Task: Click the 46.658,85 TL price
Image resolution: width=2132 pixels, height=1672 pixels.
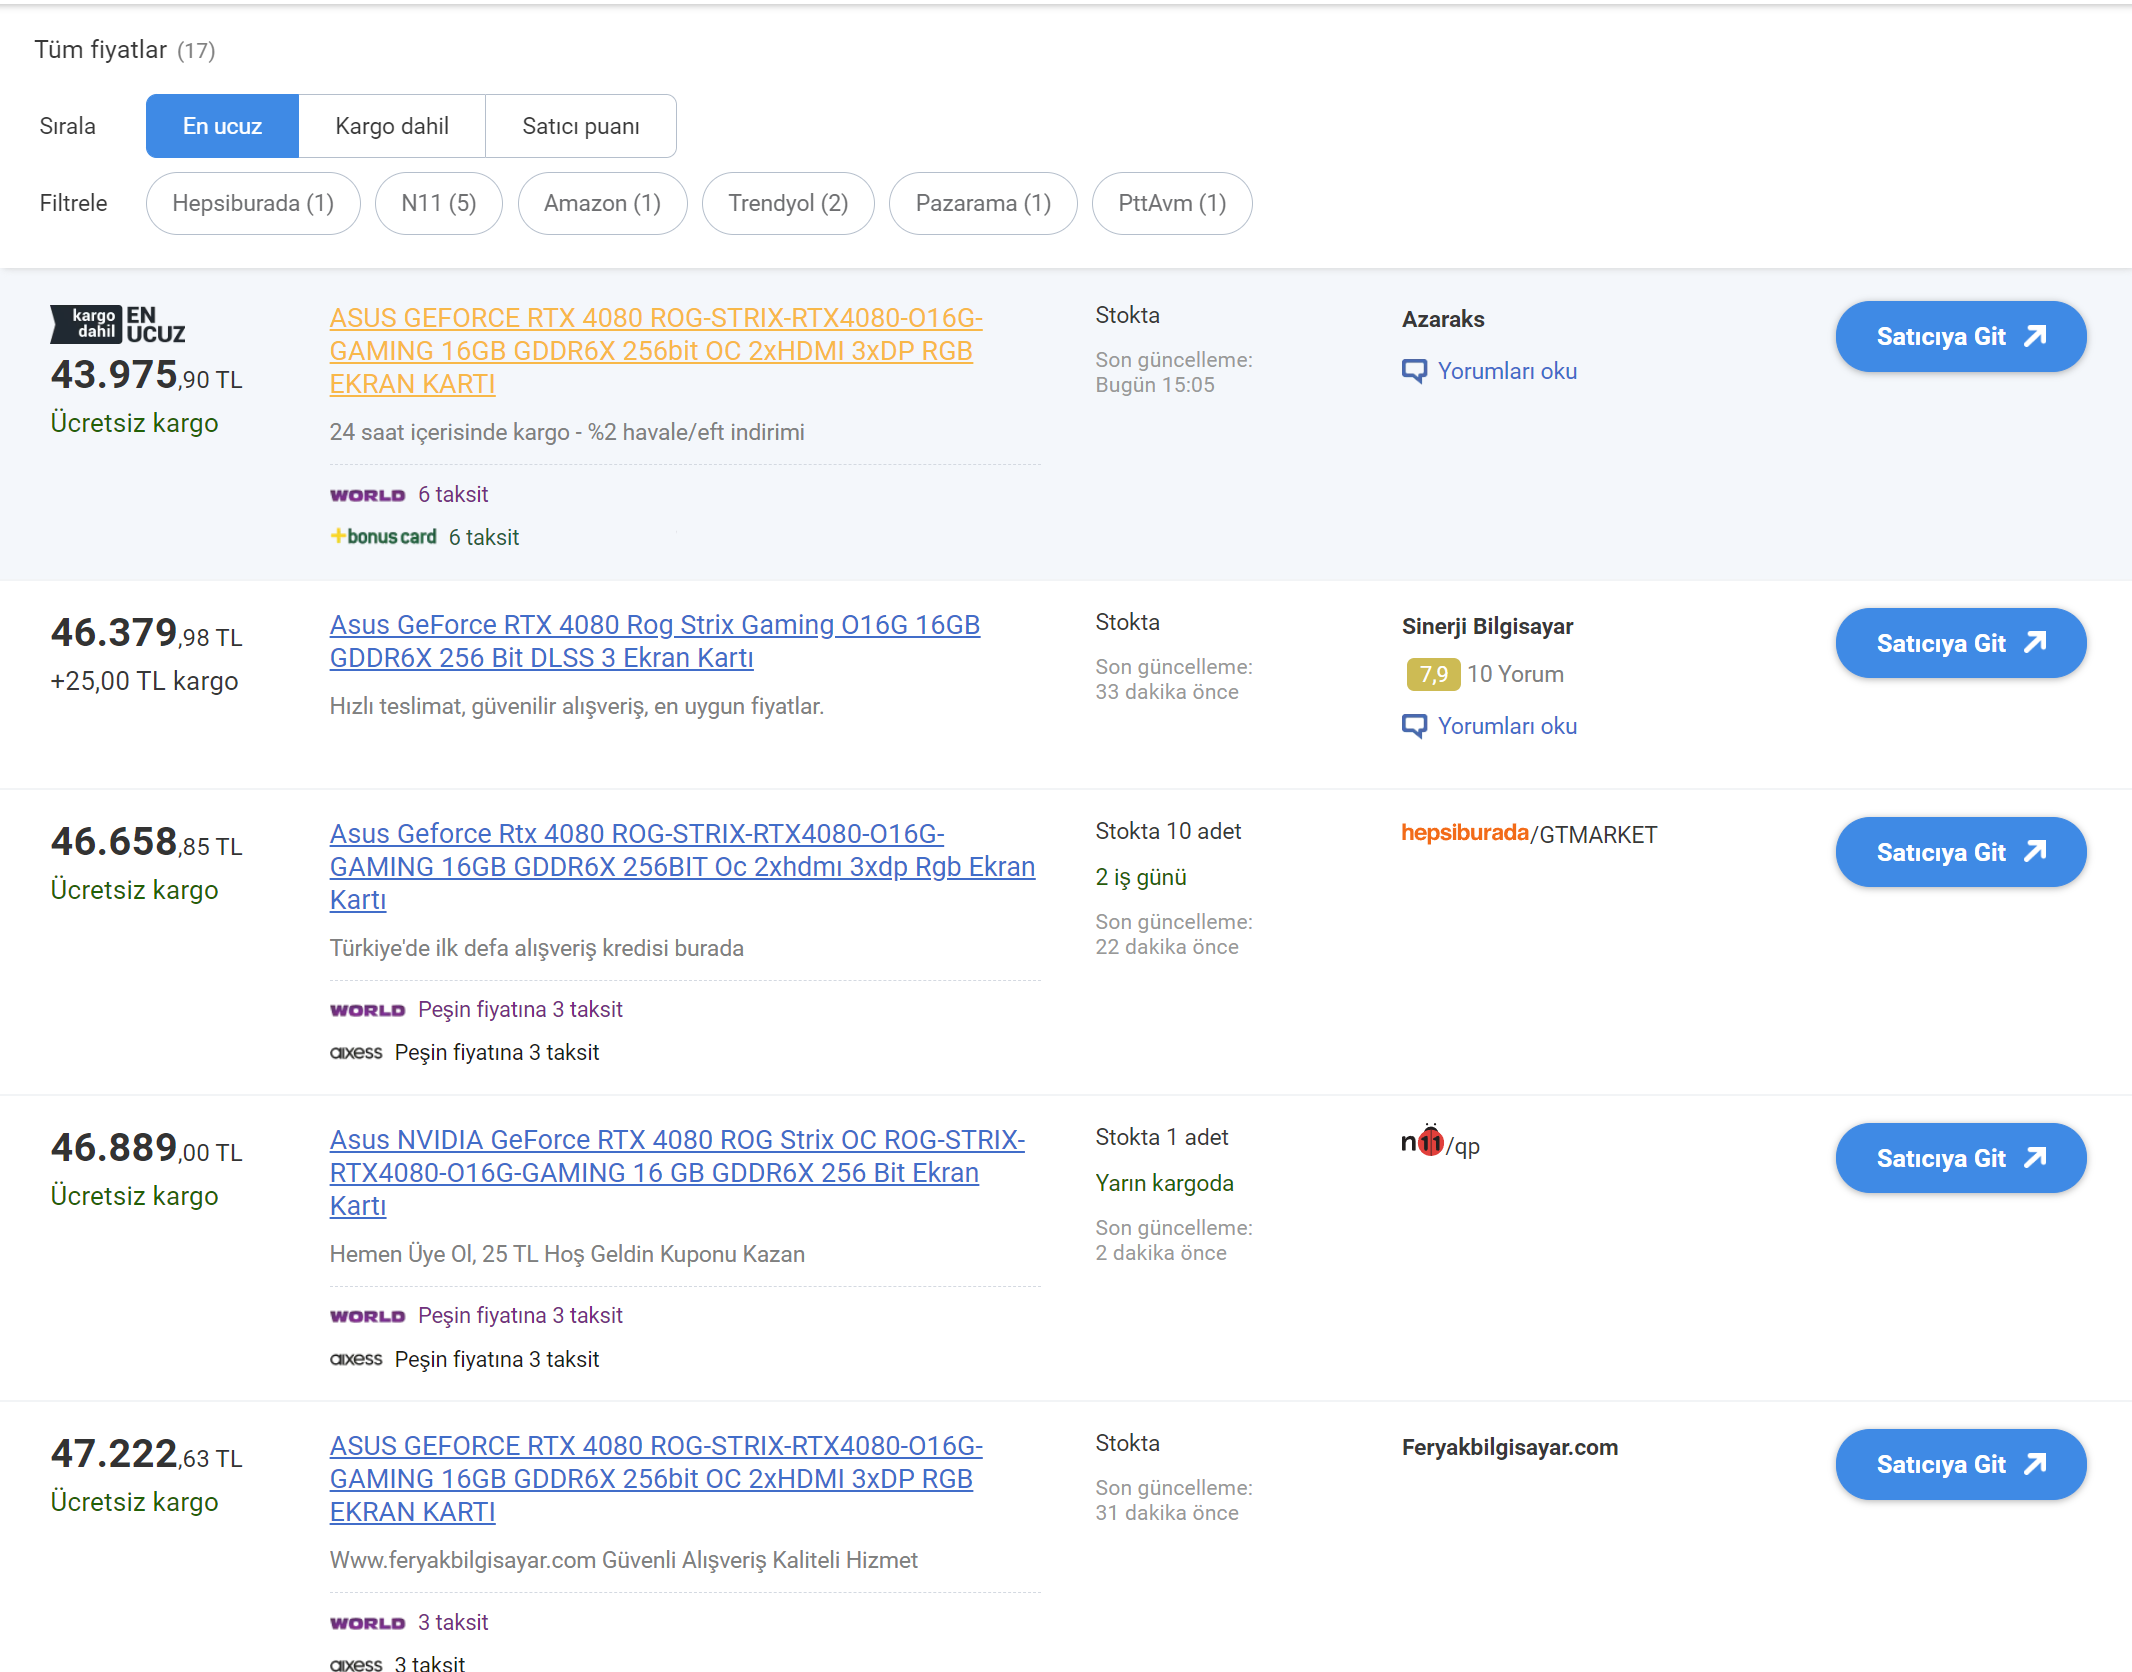Action: click(x=147, y=842)
